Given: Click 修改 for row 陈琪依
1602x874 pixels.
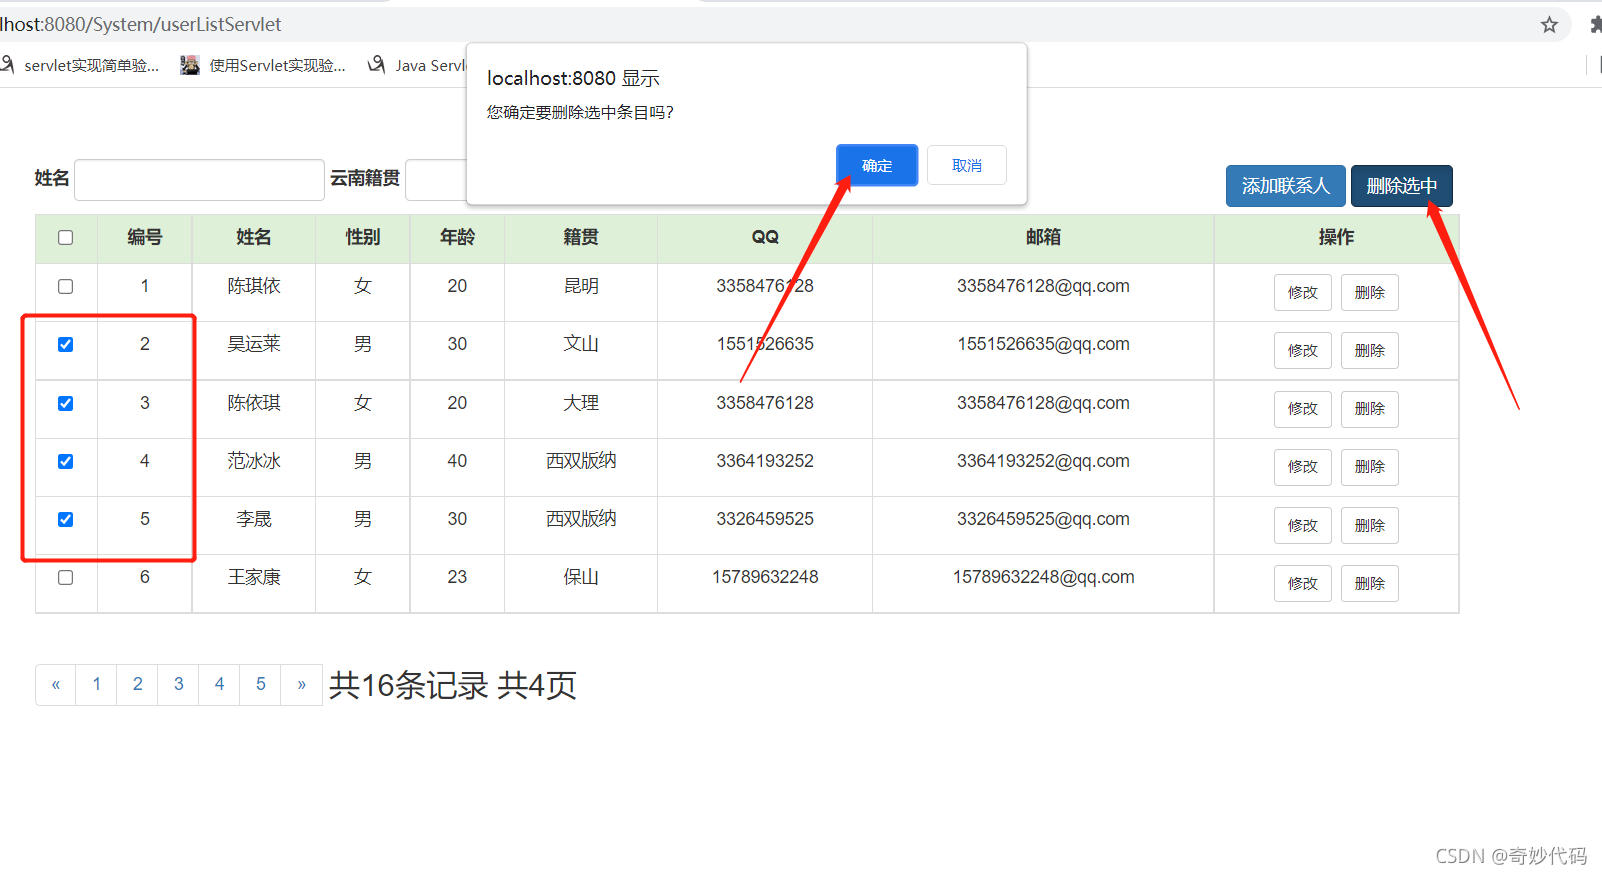Looking at the screenshot, I should [x=1303, y=293].
